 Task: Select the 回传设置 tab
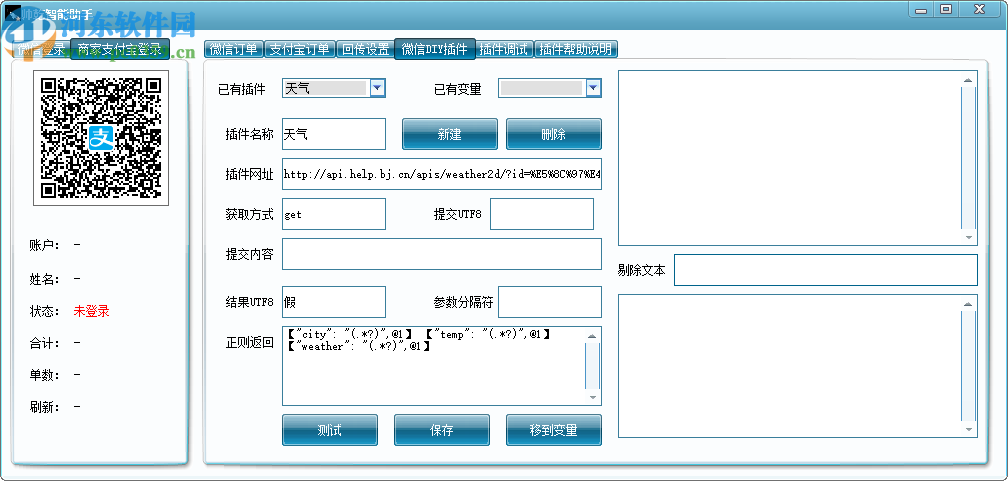[x=365, y=49]
